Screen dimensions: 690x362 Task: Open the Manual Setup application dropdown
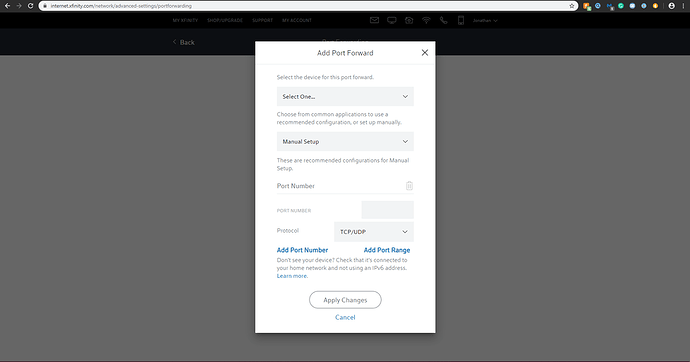tap(345, 142)
